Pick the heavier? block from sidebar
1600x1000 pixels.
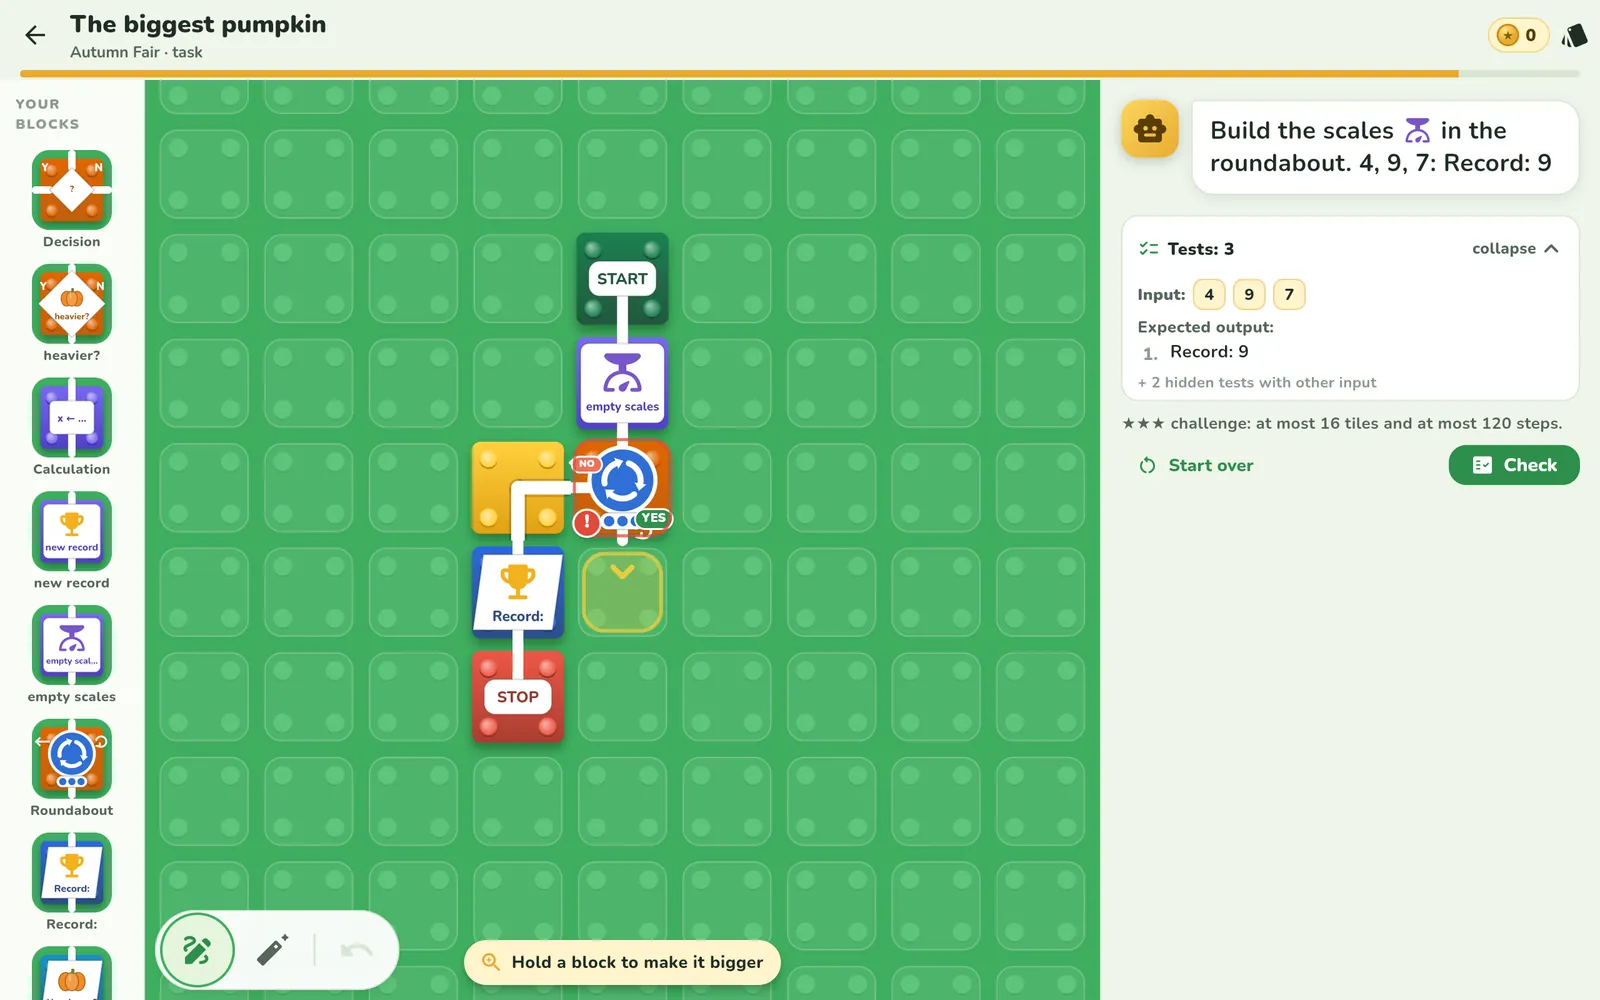tap(71, 304)
